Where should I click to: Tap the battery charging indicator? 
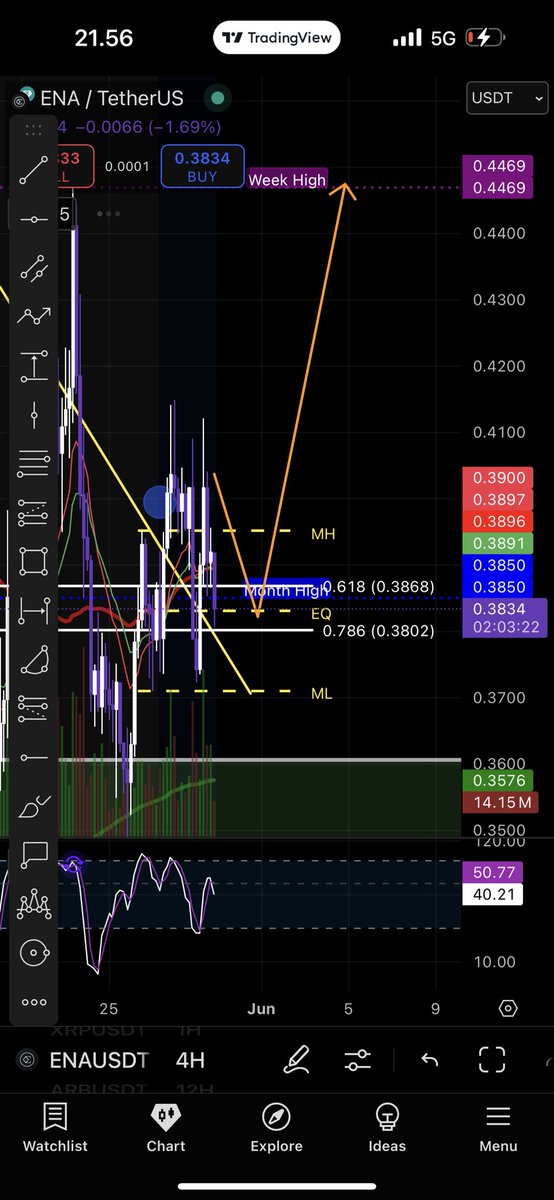[x=485, y=38]
